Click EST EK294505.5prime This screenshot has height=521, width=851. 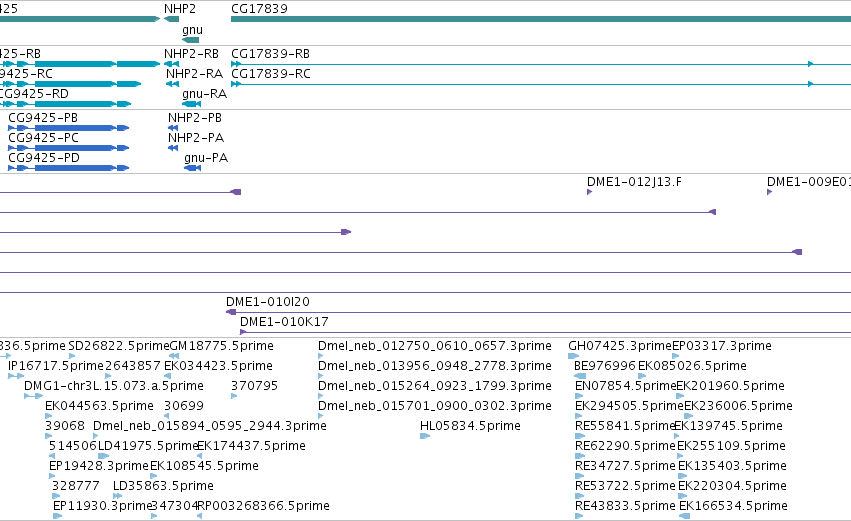coord(629,406)
